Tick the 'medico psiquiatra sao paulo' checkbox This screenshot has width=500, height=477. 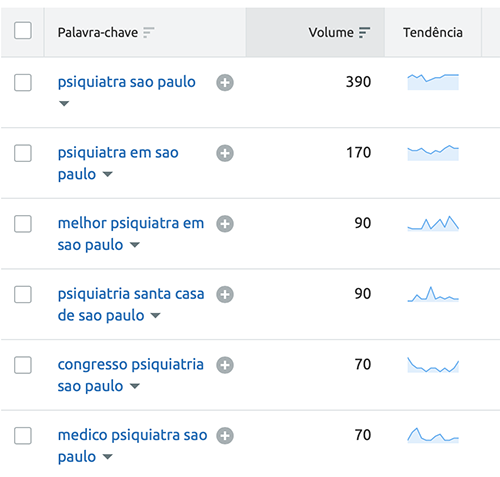pyautogui.click(x=23, y=436)
